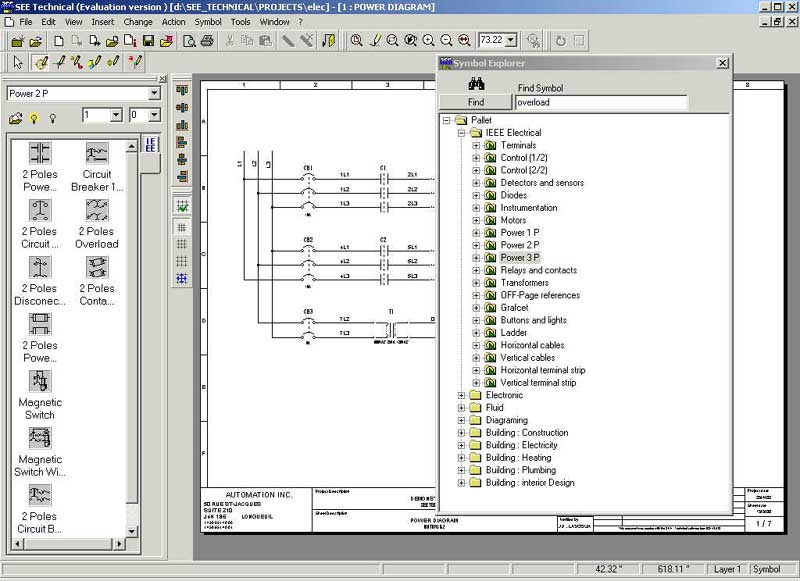Open the File menu
The width and height of the screenshot is (800, 581).
26,22
